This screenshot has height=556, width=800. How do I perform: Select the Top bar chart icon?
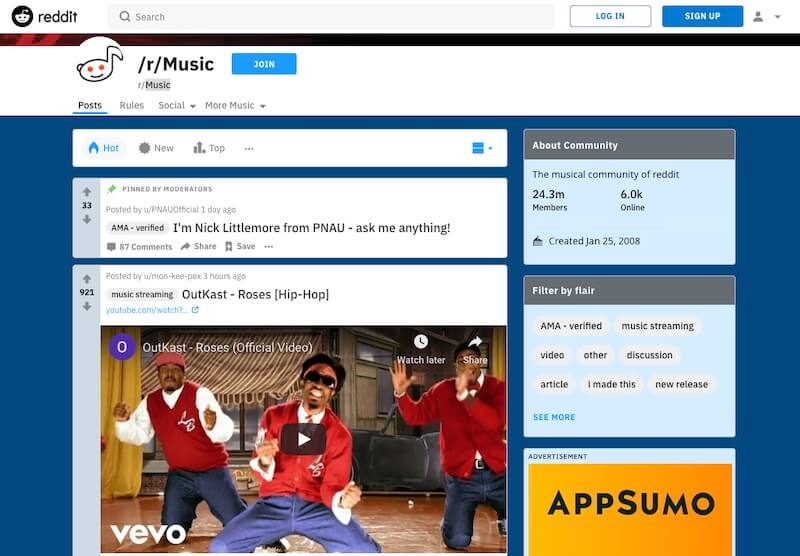point(199,148)
